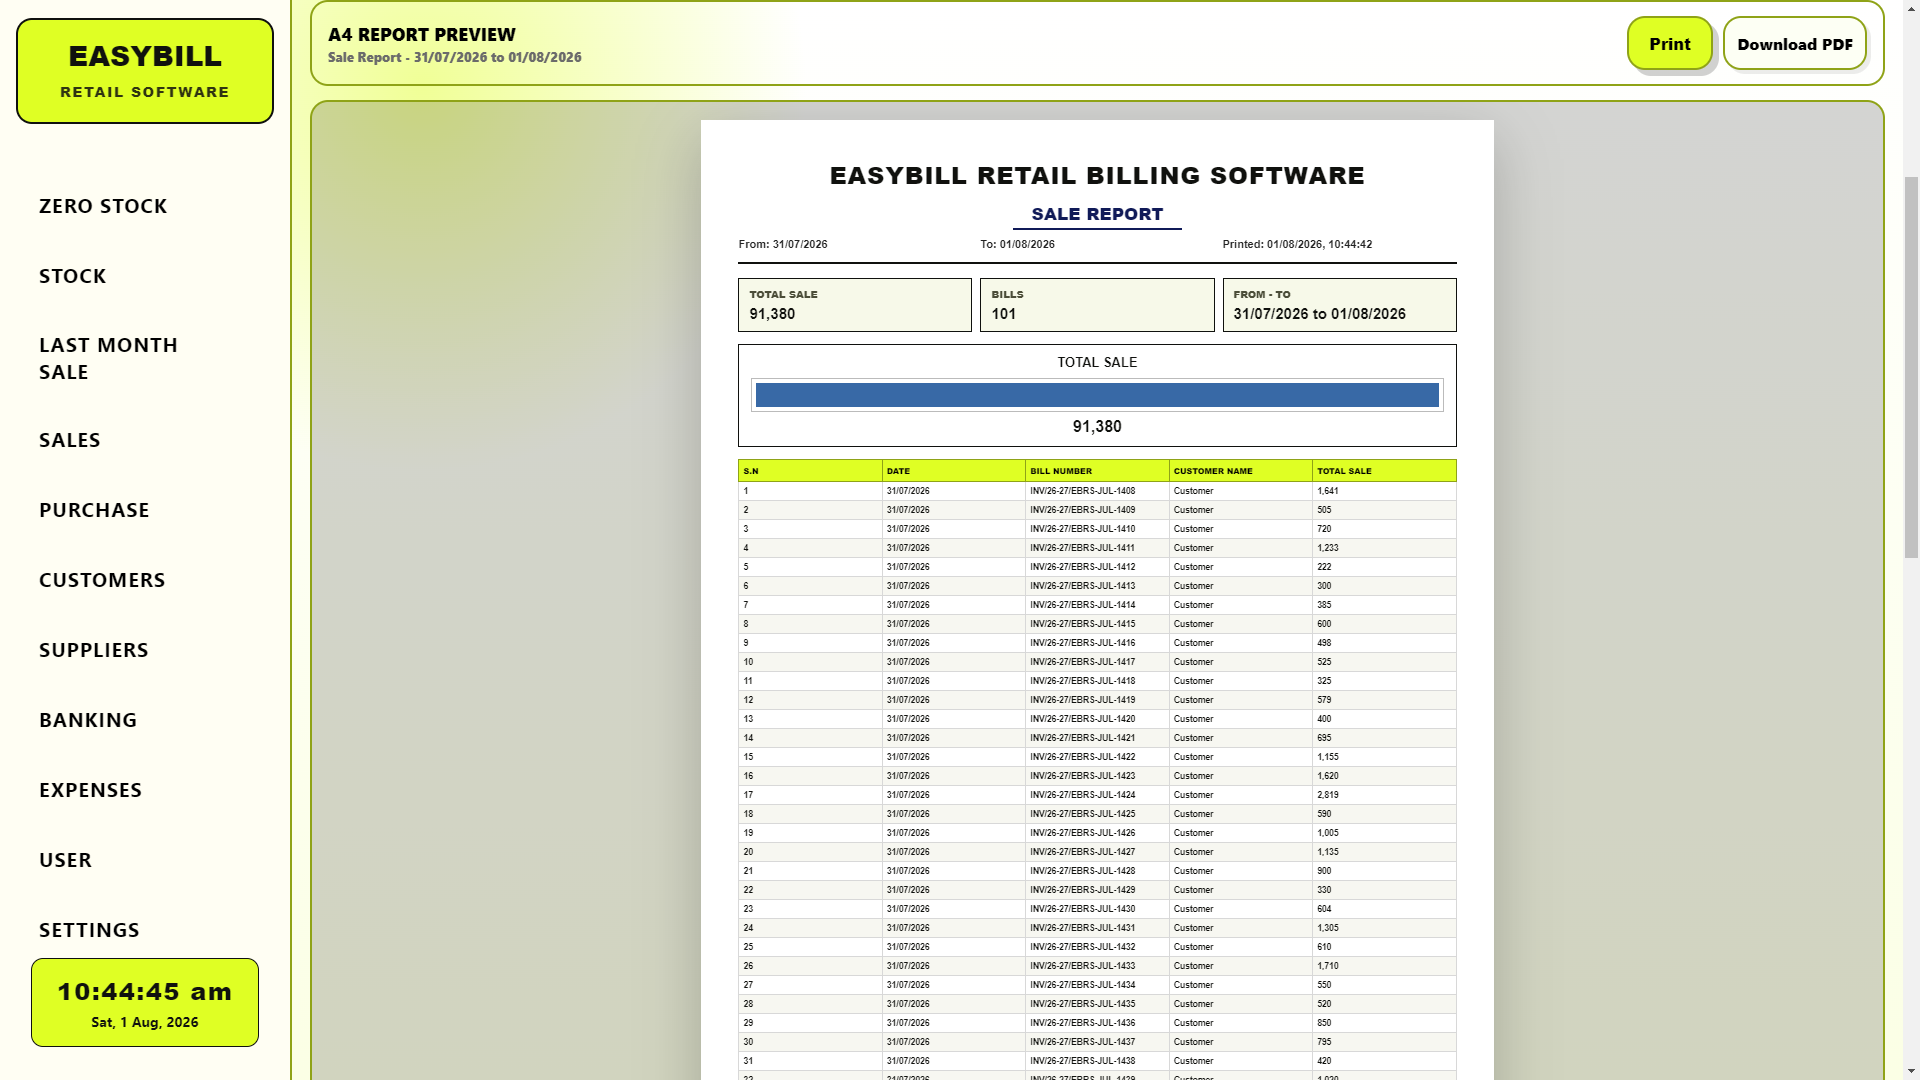Click the blue Total Sale bar
The width and height of the screenshot is (1920, 1080).
click(x=1097, y=395)
